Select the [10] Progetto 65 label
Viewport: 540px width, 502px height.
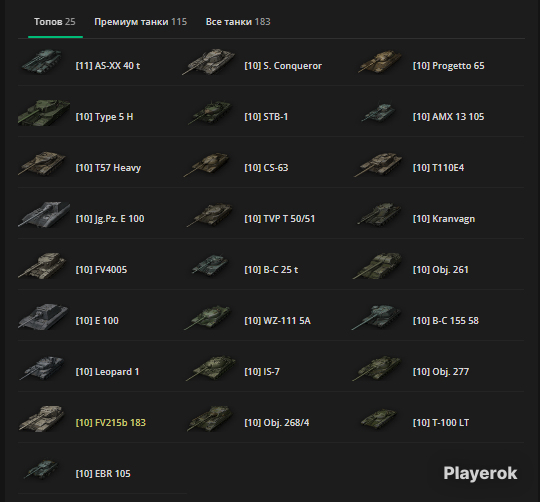[449, 66]
